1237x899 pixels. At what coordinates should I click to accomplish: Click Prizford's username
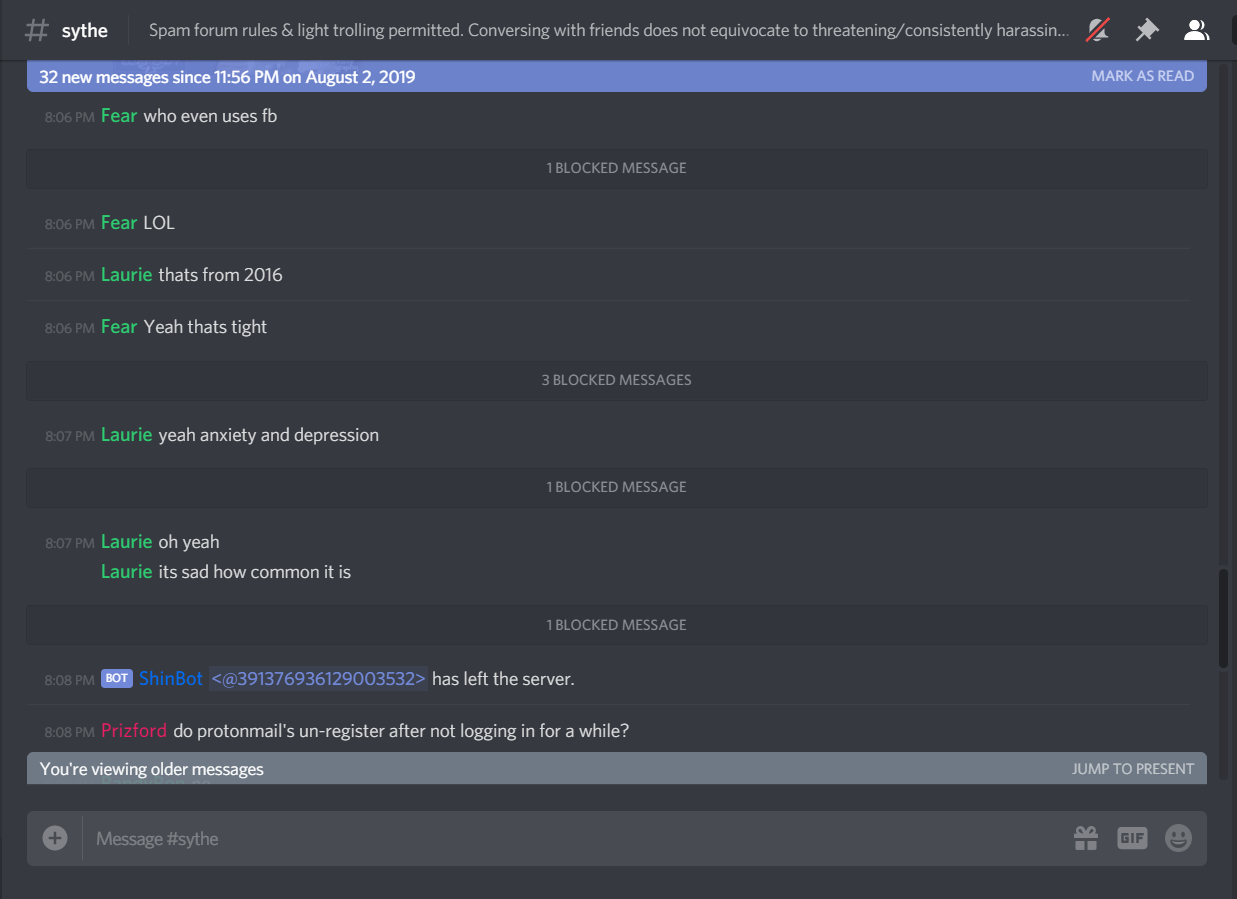[x=134, y=731]
